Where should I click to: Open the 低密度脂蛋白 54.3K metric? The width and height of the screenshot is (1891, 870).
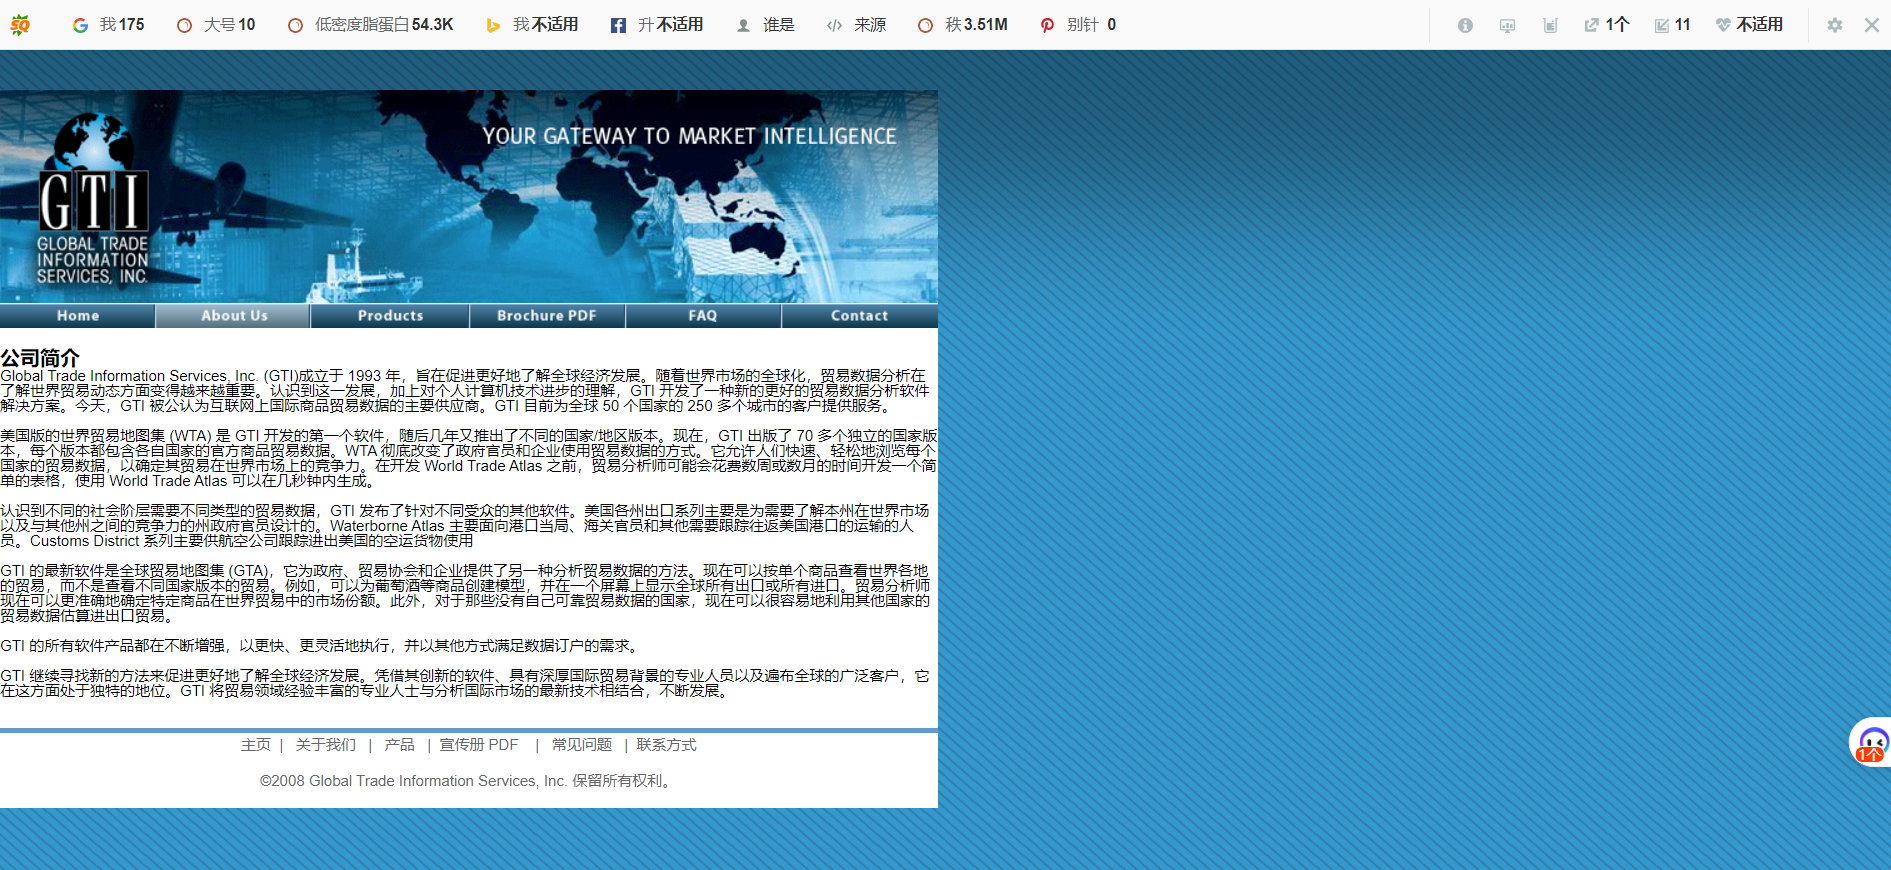371,25
